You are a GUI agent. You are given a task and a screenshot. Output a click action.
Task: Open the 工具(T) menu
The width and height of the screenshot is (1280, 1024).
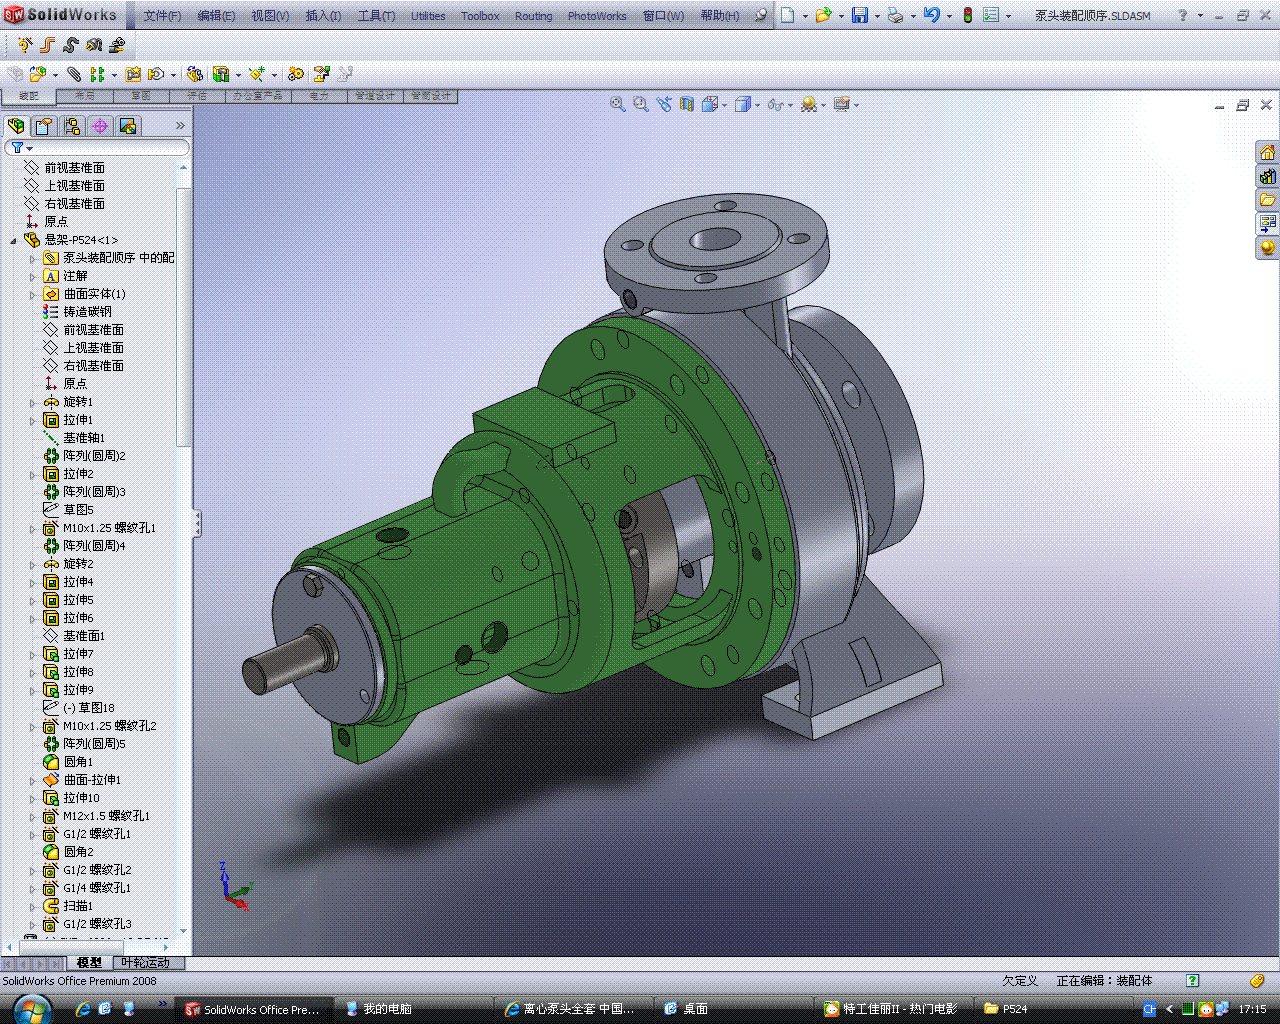click(x=376, y=16)
